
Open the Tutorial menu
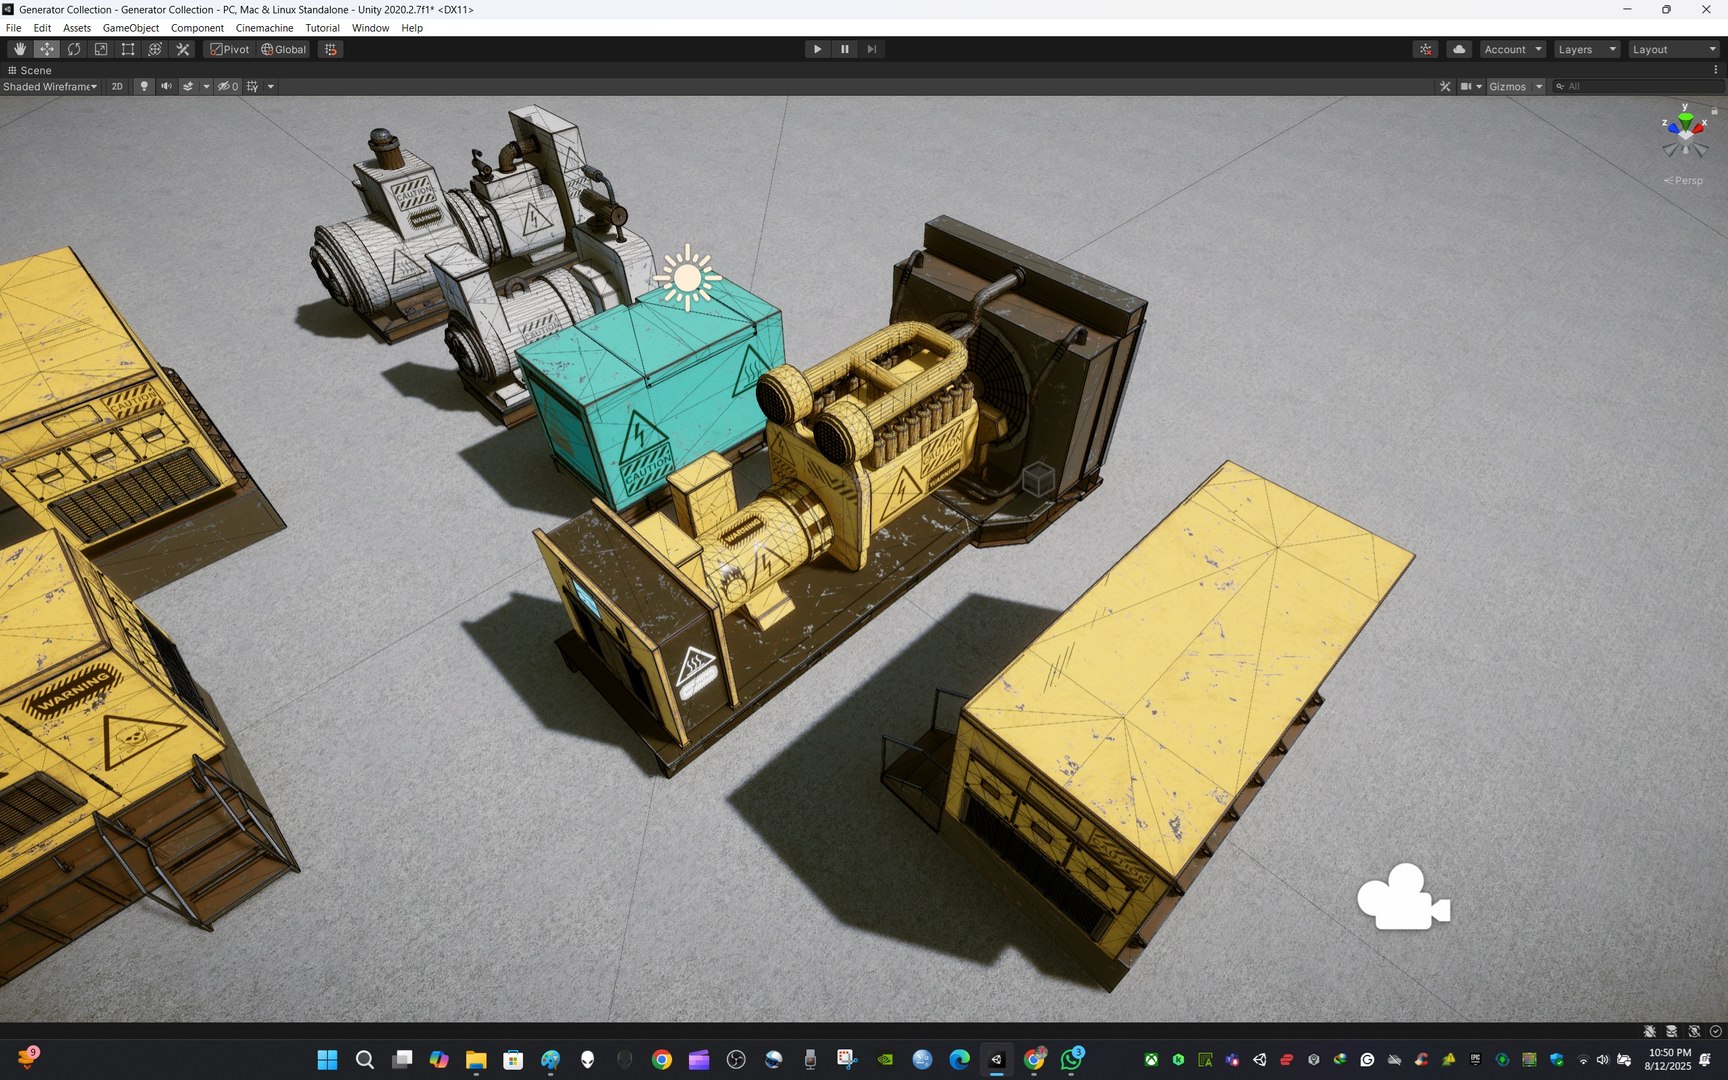322,28
